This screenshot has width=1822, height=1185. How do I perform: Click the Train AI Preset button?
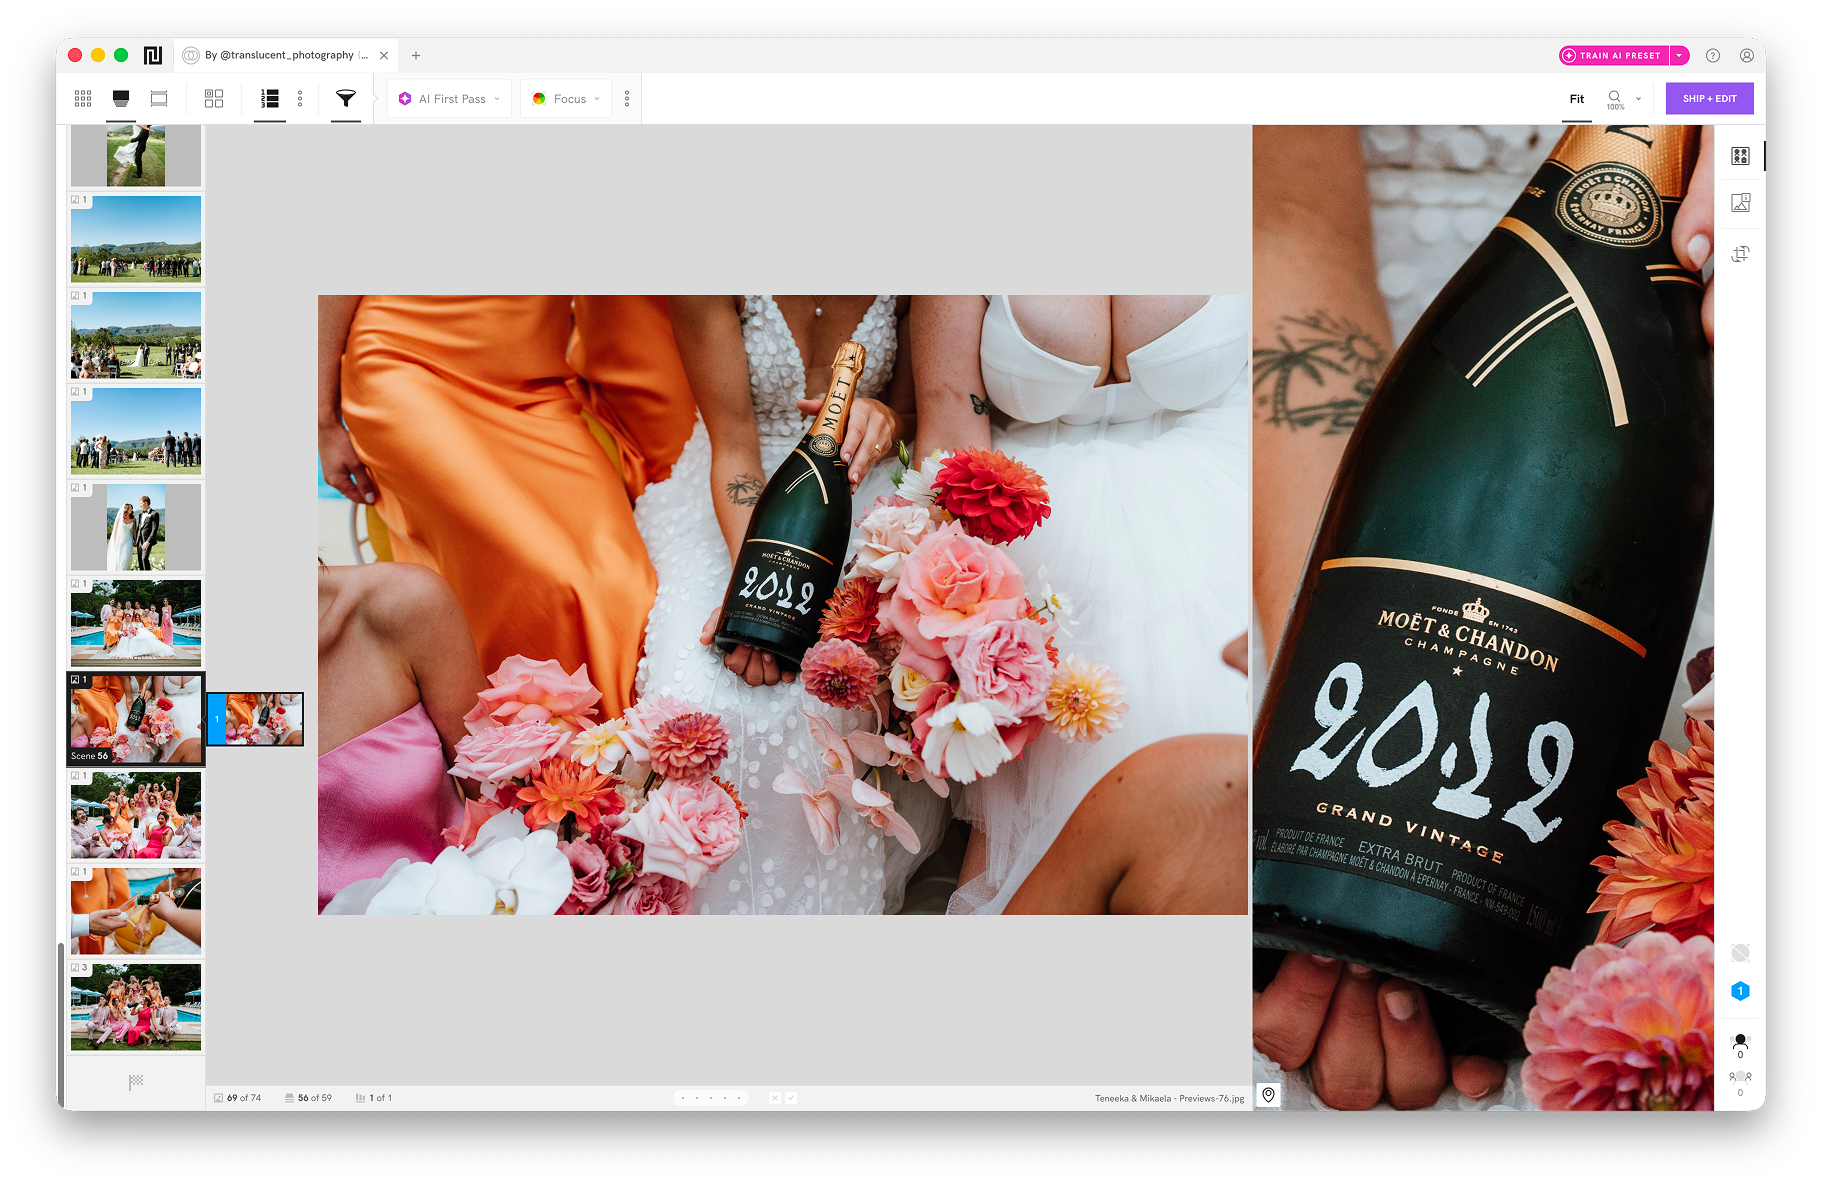point(1615,55)
